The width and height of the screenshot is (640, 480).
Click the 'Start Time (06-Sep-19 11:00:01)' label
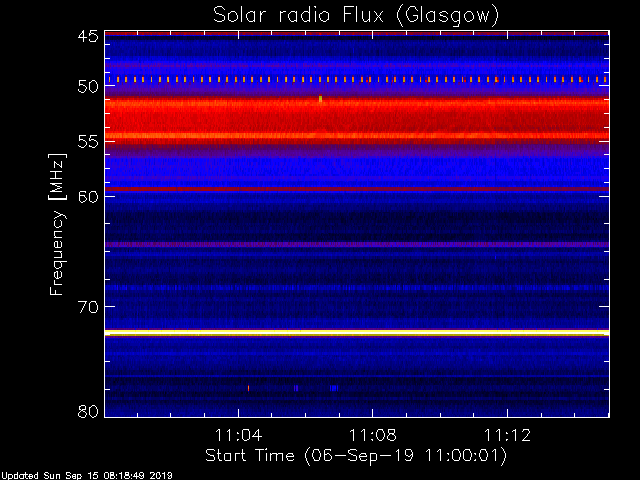(356, 456)
